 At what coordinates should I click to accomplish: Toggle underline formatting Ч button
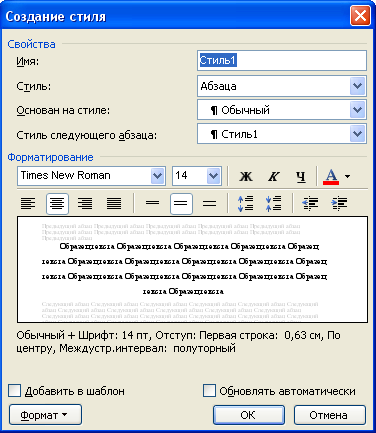tap(301, 176)
